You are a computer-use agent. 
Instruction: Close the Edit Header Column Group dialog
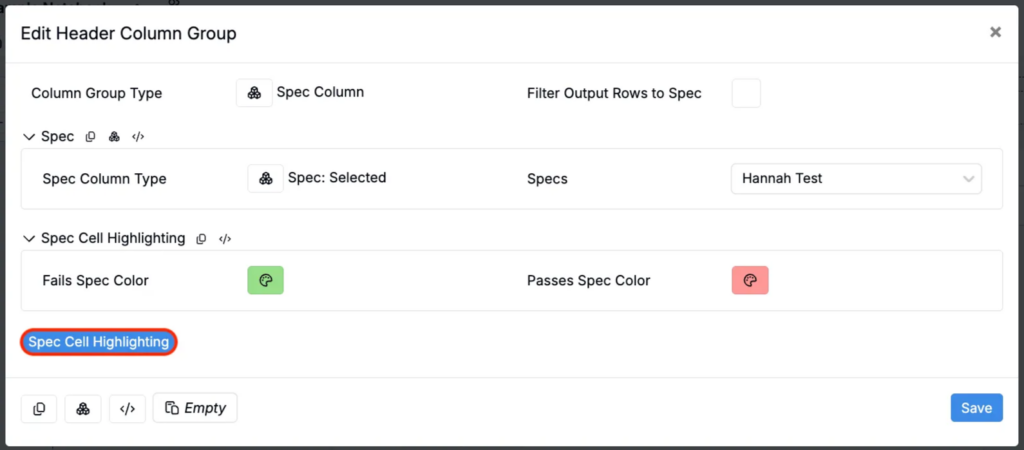click(x=995, y=32)
